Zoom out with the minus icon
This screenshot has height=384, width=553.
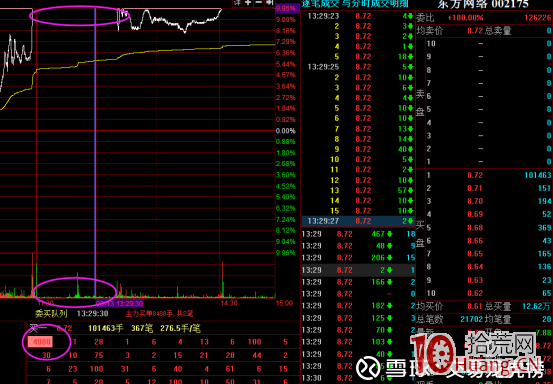[259, 2]
